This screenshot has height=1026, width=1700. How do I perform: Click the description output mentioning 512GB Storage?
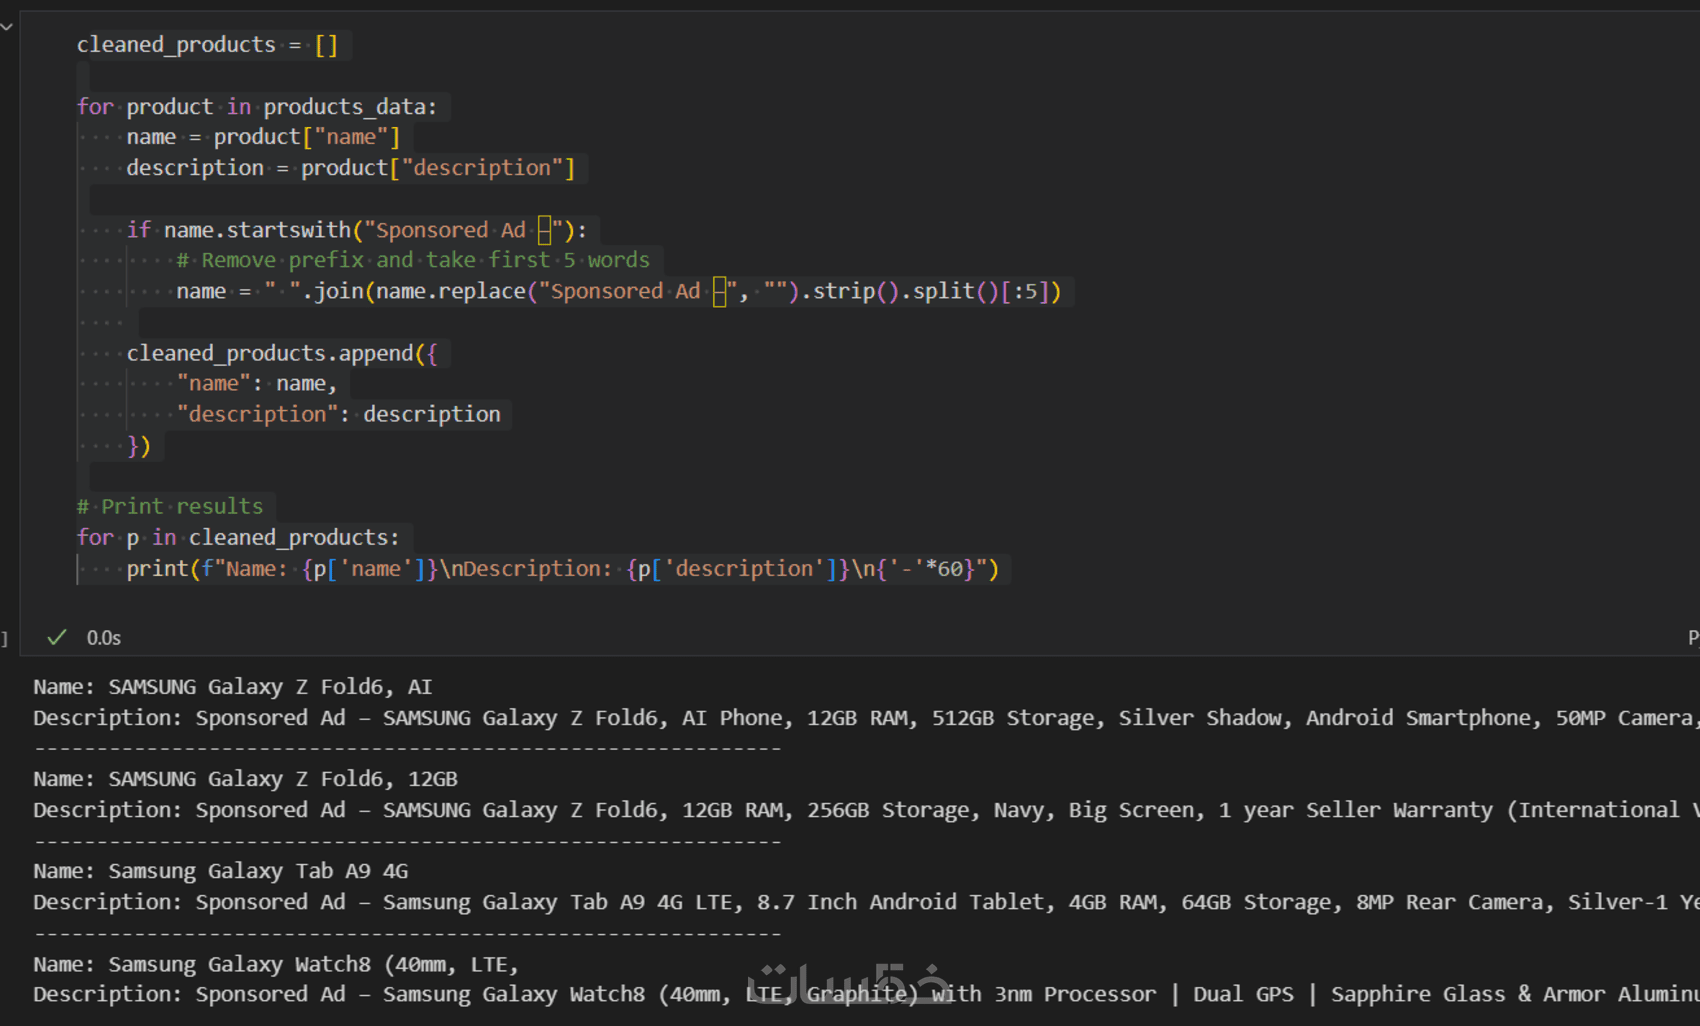866,718
